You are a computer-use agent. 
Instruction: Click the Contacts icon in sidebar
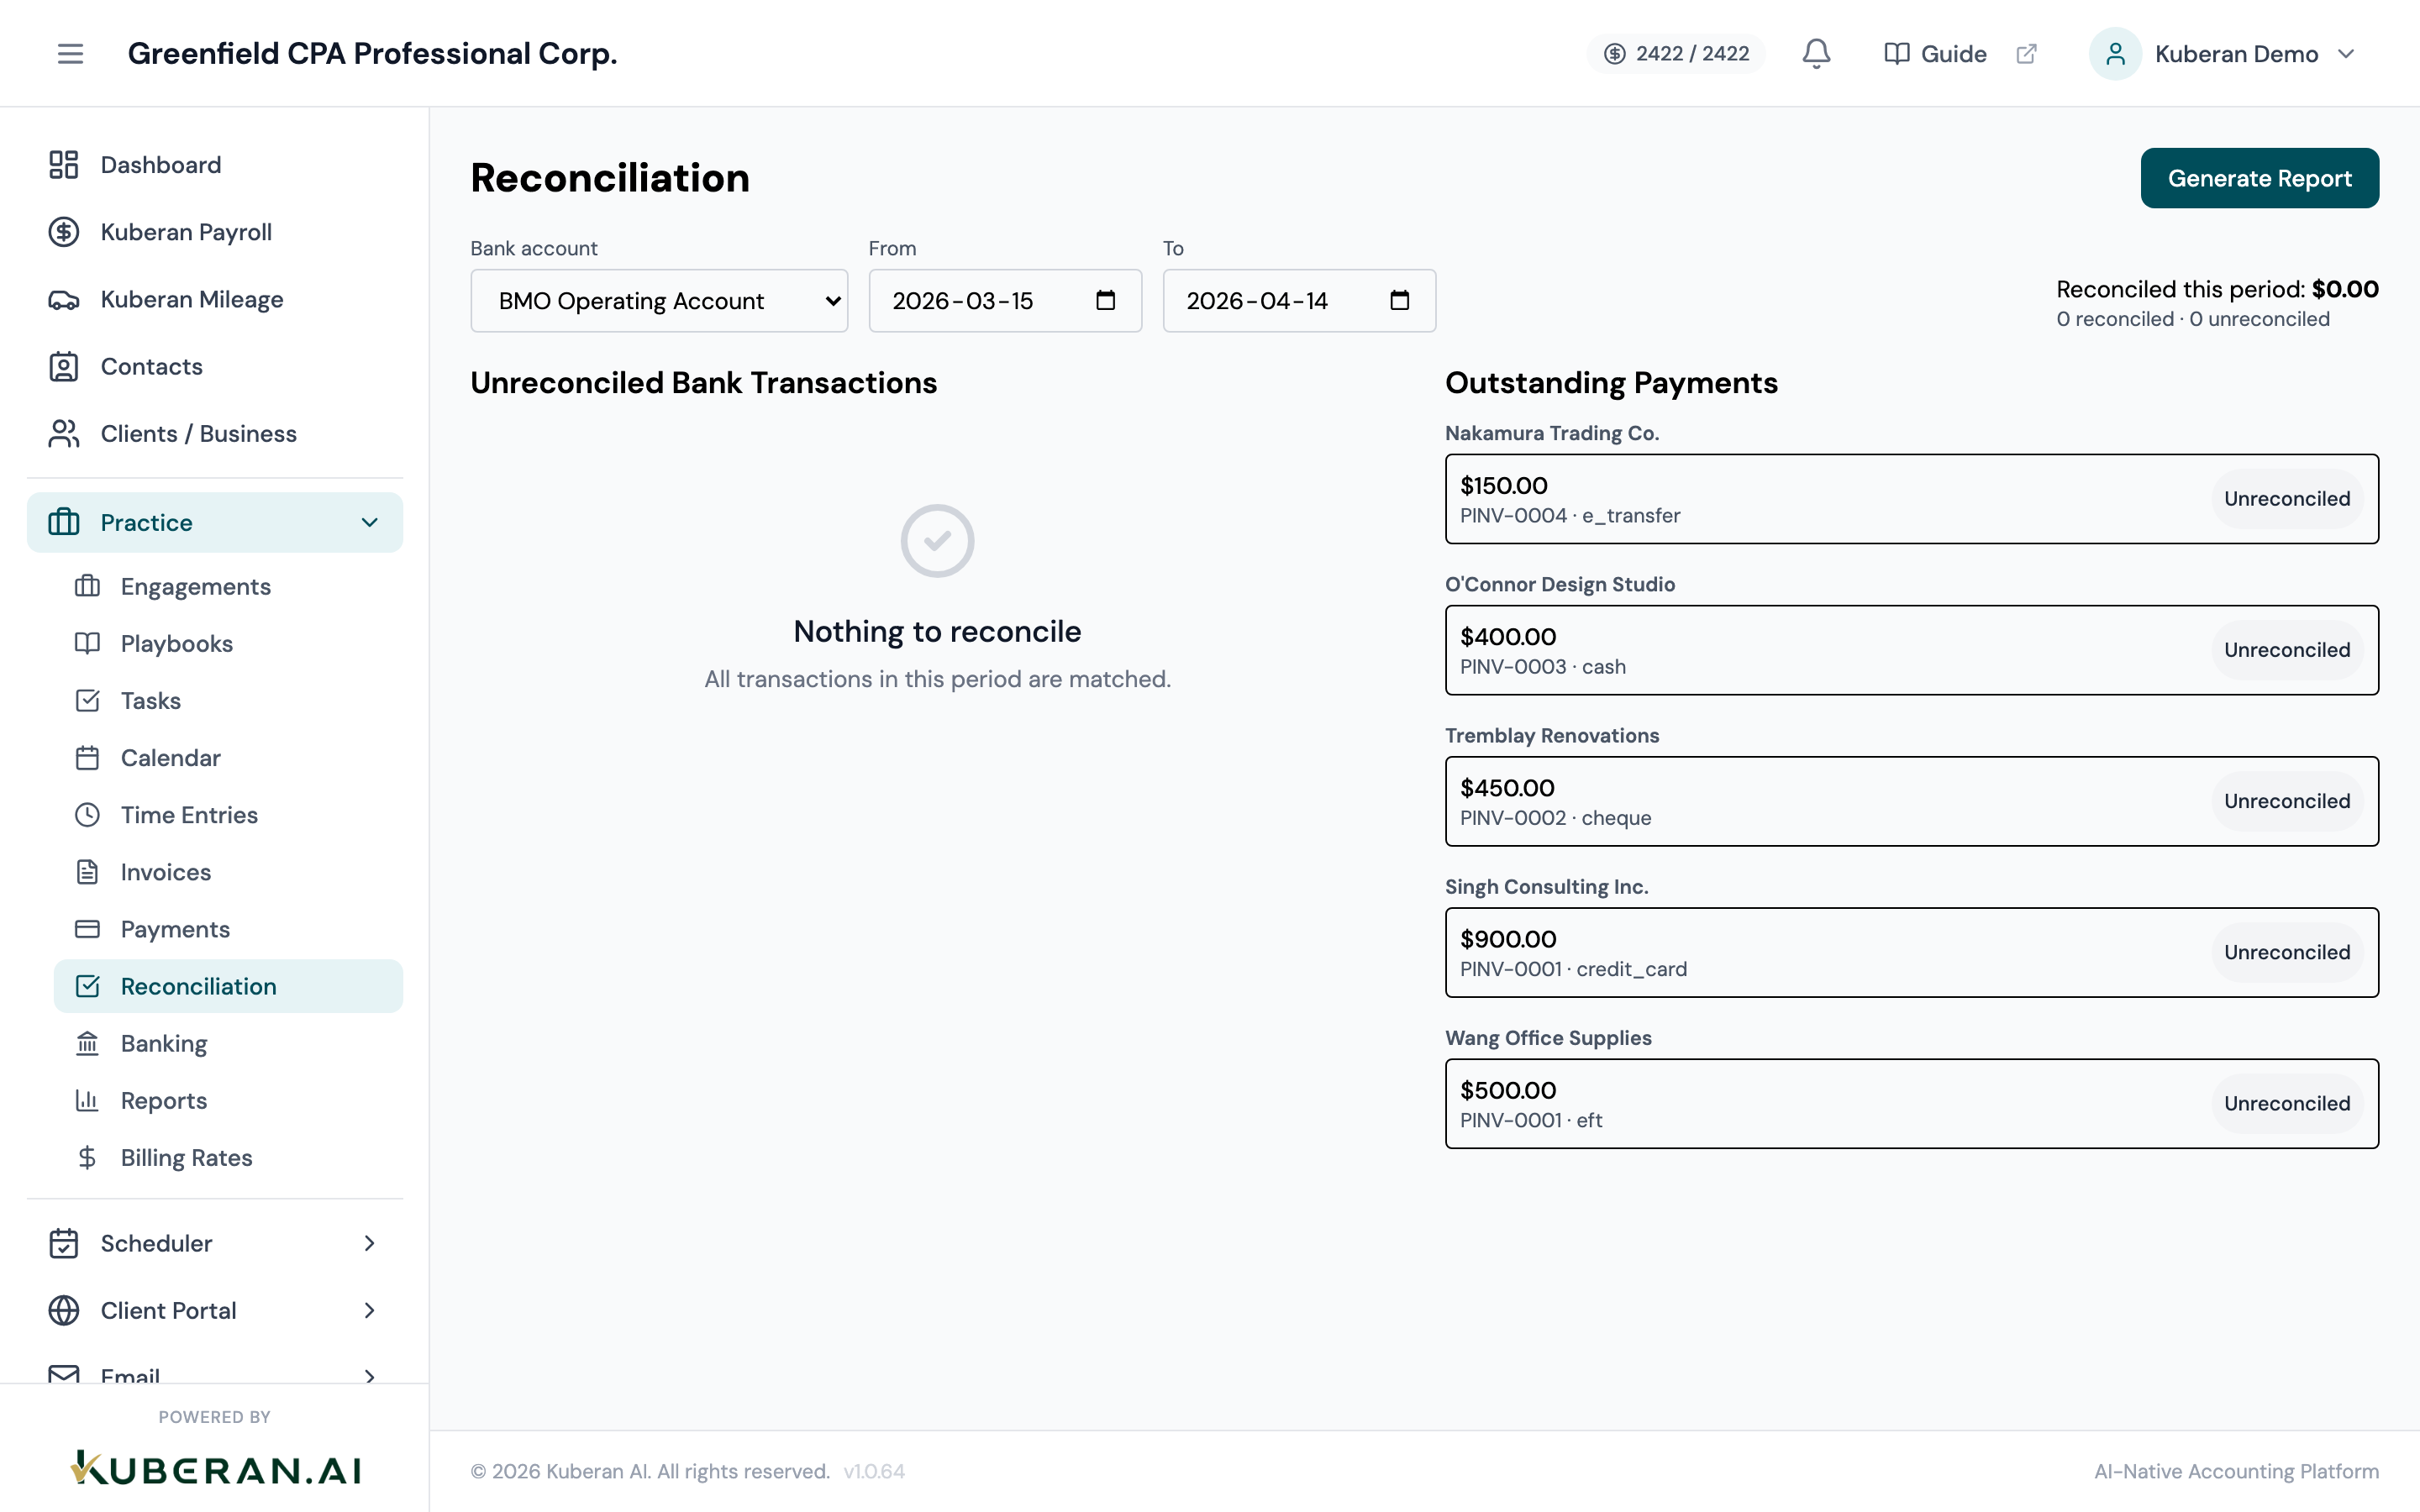(x=64, y=366)
